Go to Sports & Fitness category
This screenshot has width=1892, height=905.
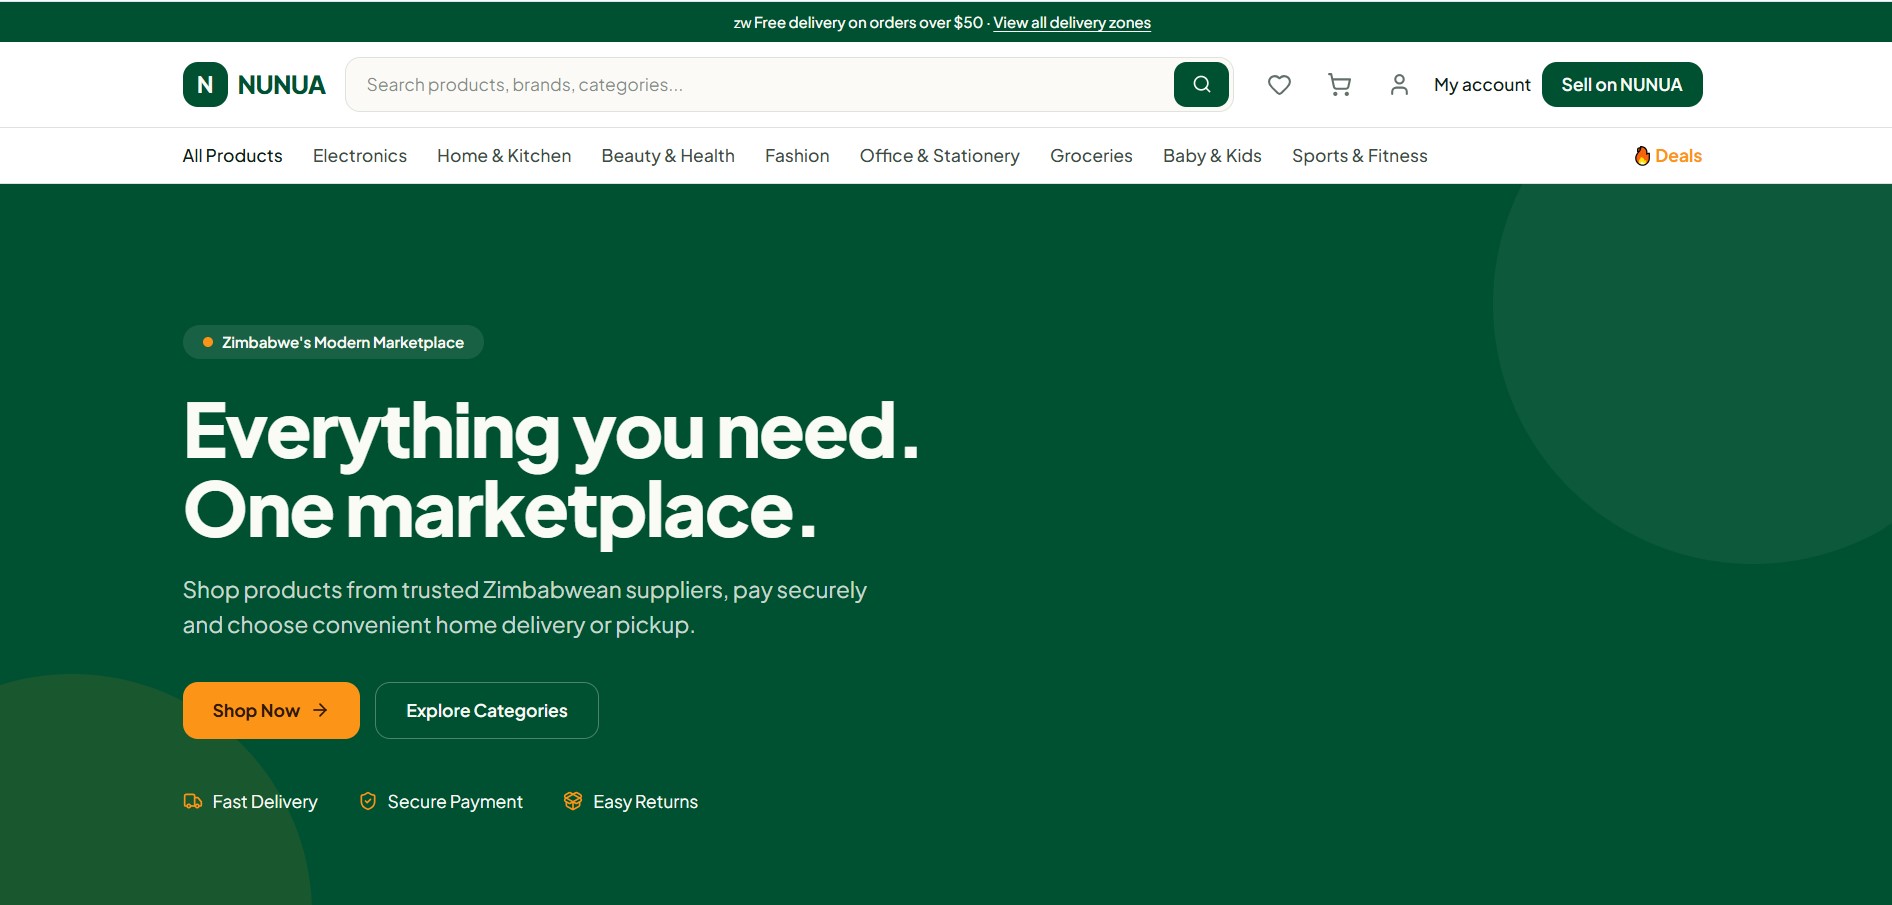point(1360,156)
